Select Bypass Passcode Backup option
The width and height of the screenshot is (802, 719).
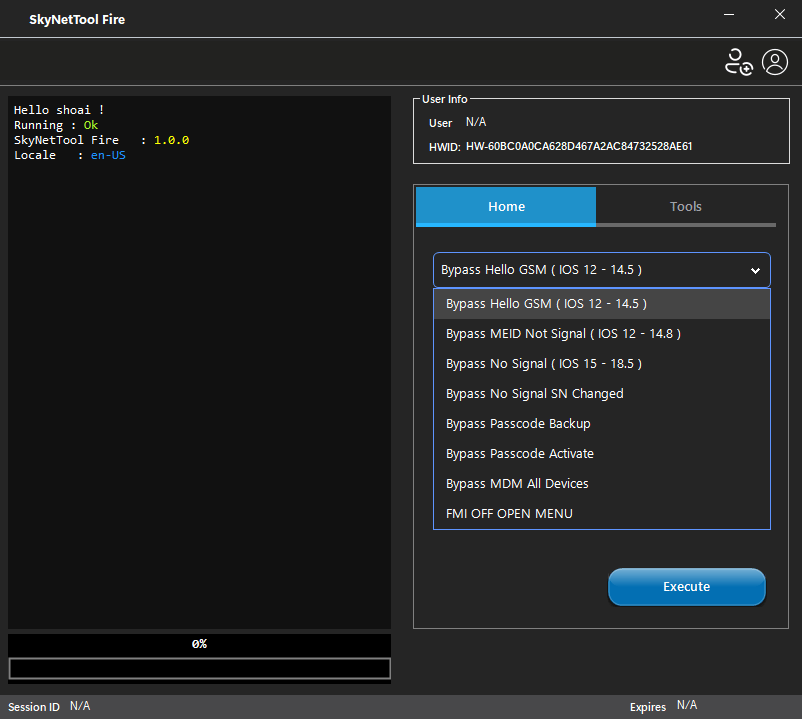click(518, 423)
